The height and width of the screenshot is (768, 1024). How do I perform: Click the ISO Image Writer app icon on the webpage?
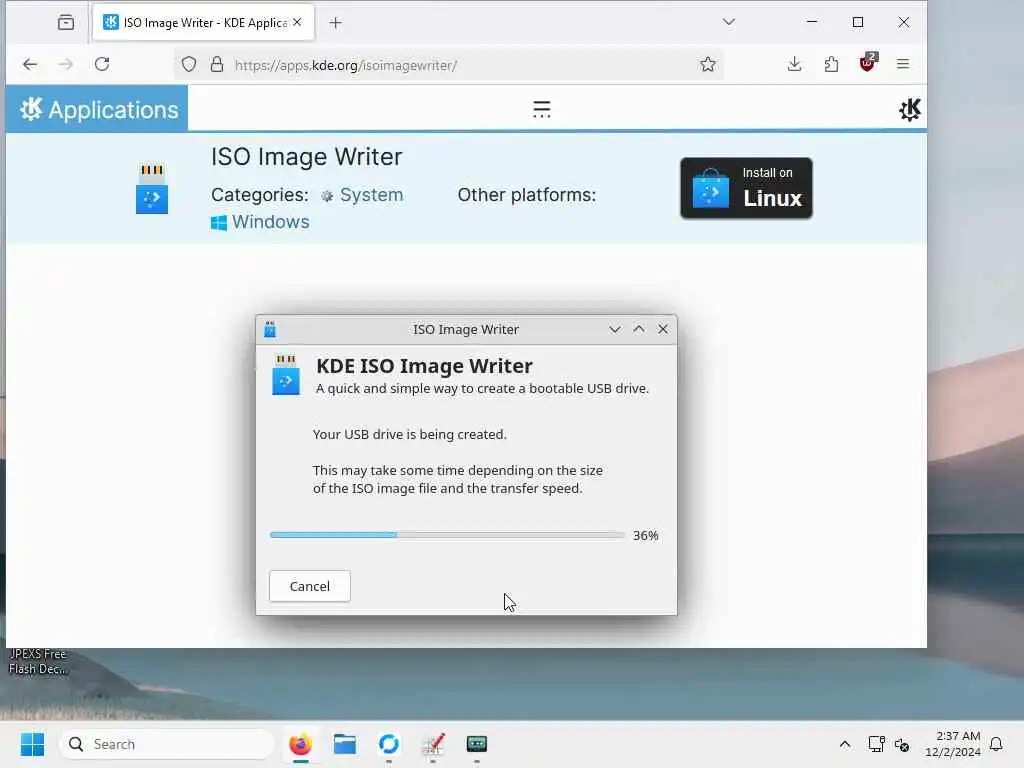tap(152, 189)
